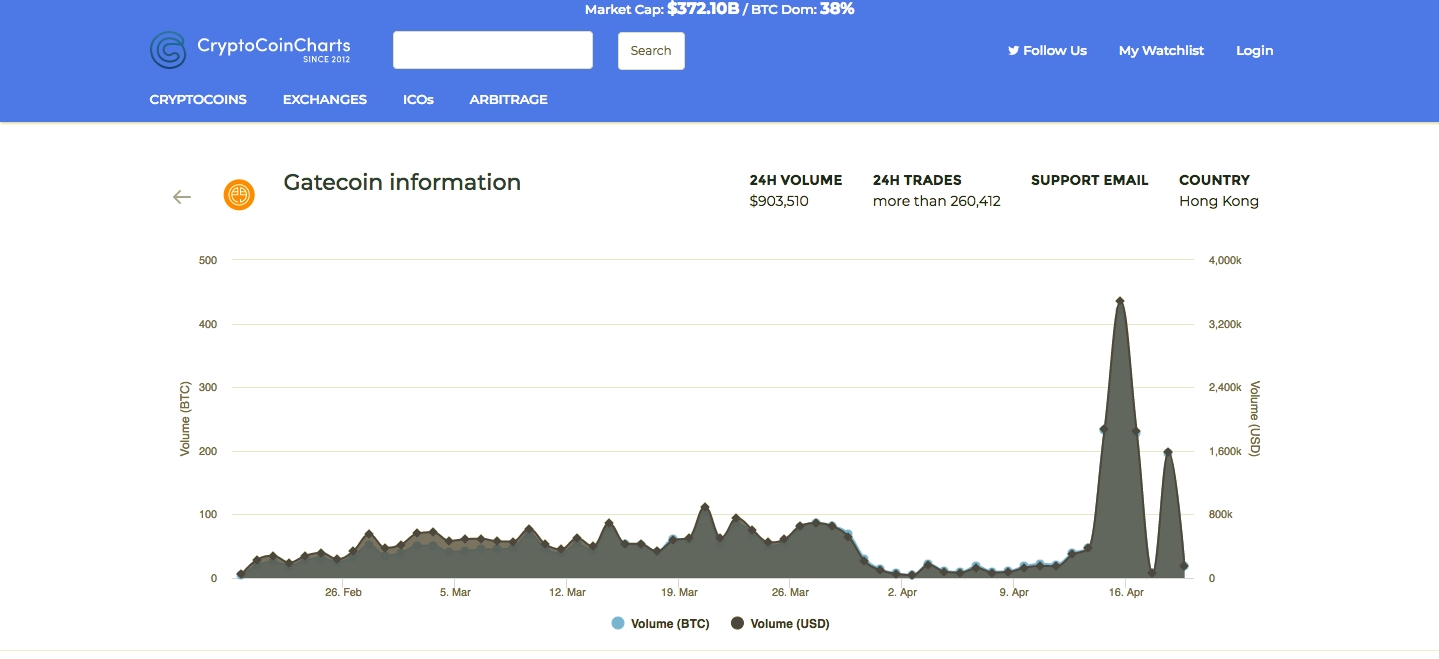1439x659 pixels.
Task: Click the 2. Apr x-axis label
Action: click(903, 593)
